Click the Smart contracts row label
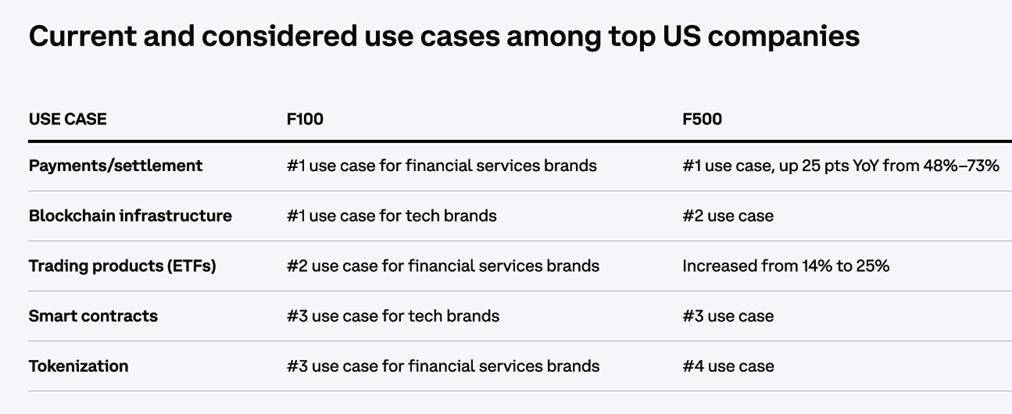This screenshot has height=414, width=1012. (x=93, y=316)
